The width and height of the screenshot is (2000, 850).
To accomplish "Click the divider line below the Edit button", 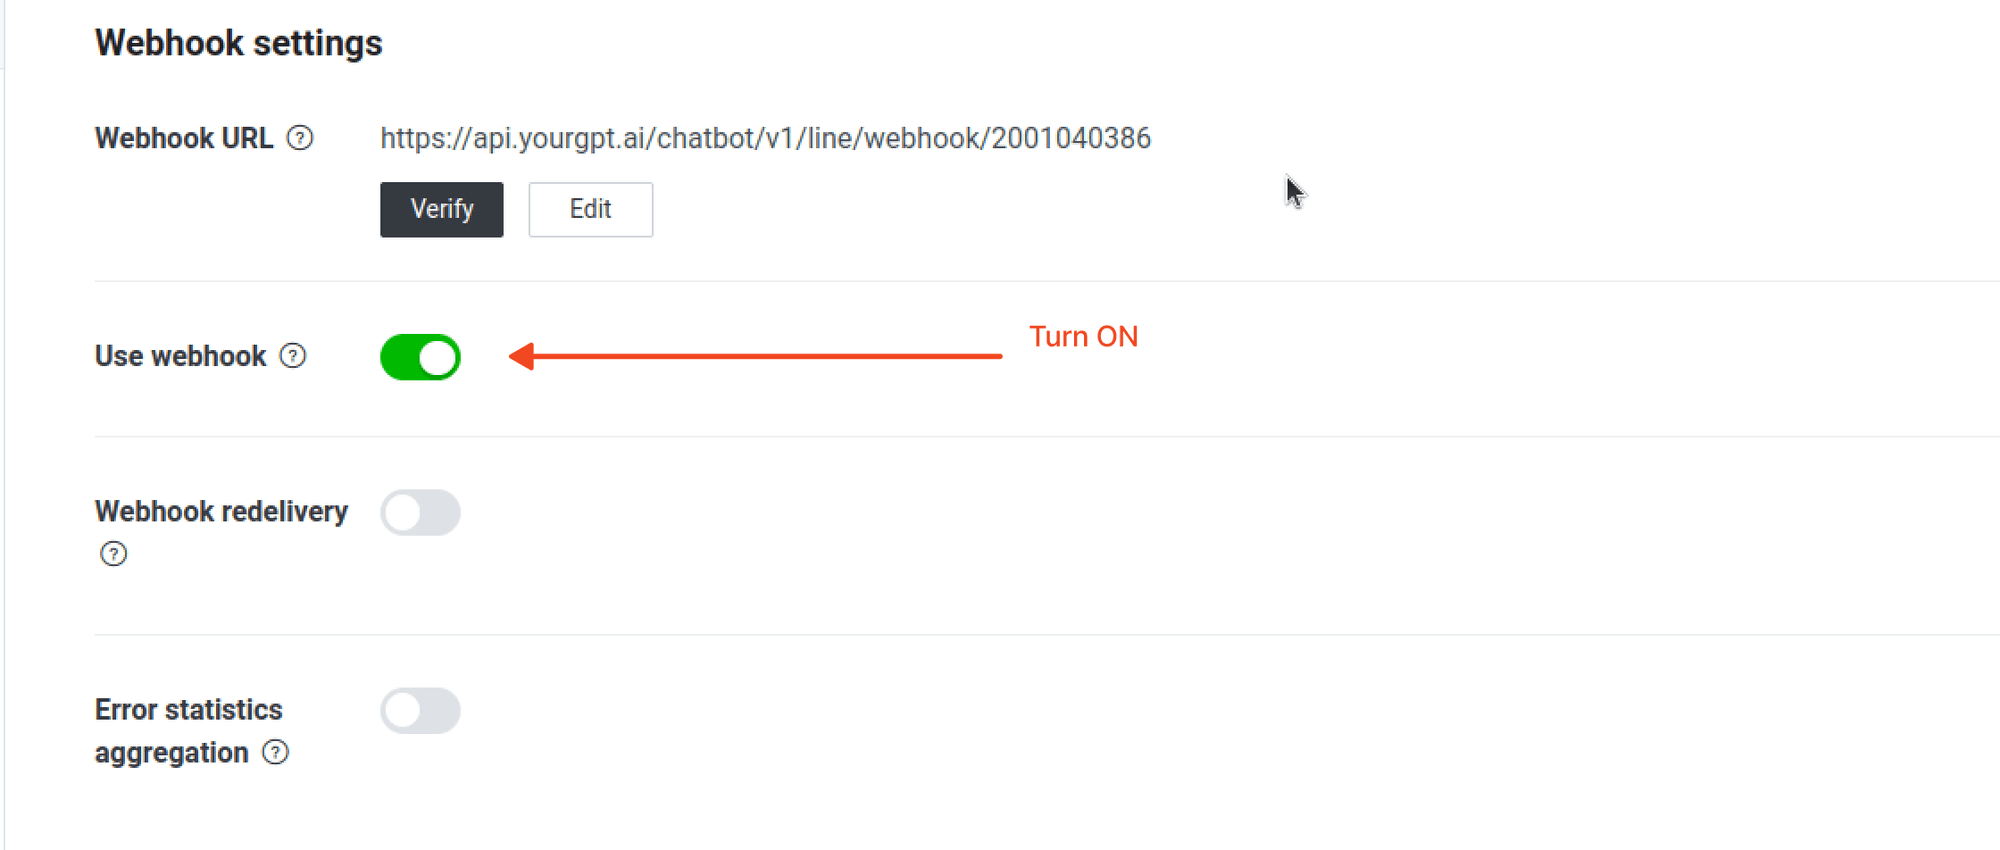I will click(x=1000, y=282).
